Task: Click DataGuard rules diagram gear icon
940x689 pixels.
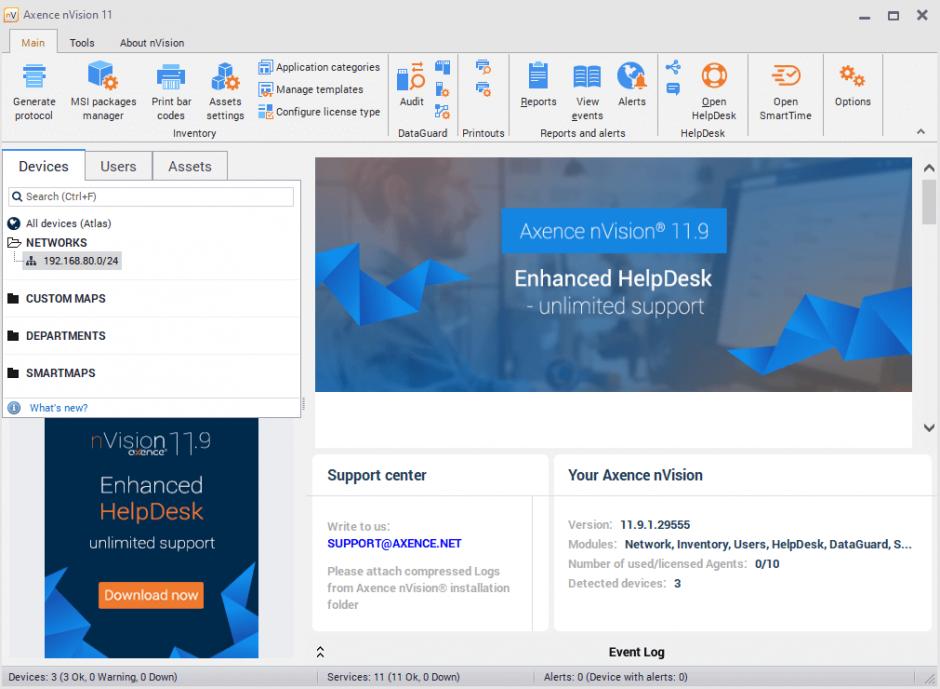Action: click(x=442, y=112)
